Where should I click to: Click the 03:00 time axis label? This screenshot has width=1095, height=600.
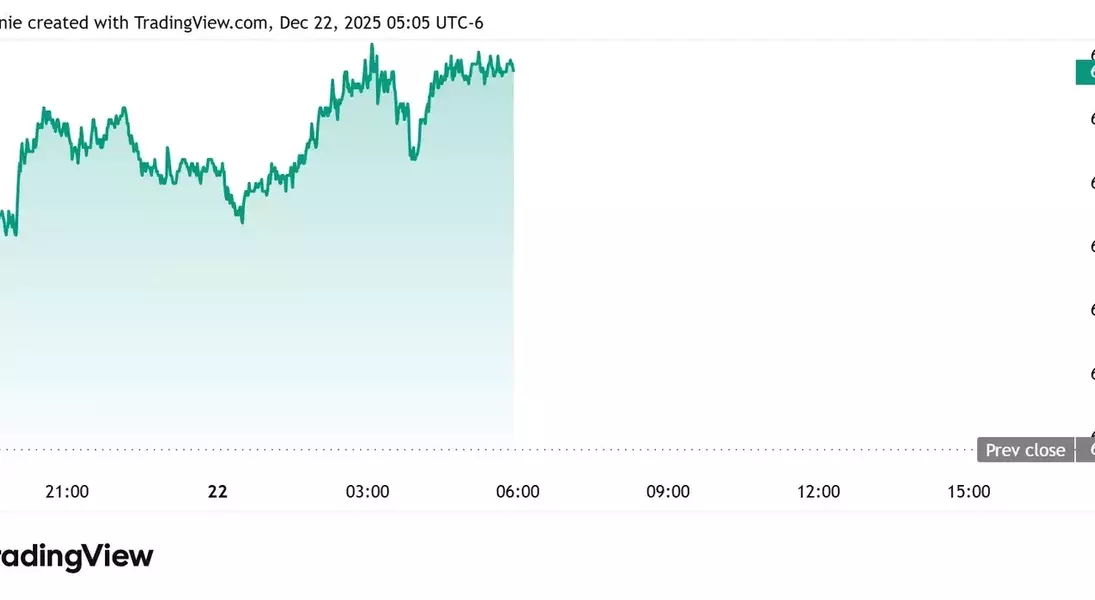coord(367,491)
